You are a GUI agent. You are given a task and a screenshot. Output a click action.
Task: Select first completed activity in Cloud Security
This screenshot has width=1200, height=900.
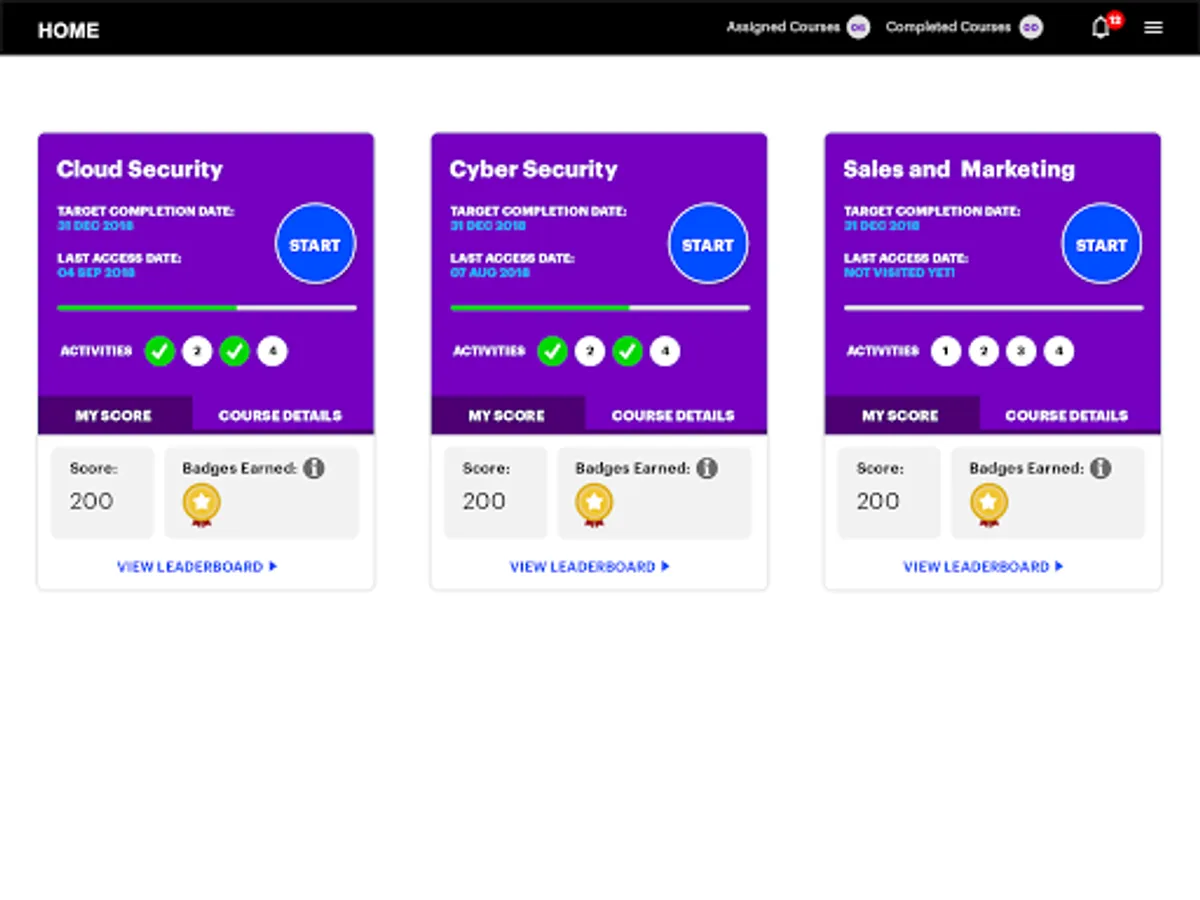tap(160, 351)
